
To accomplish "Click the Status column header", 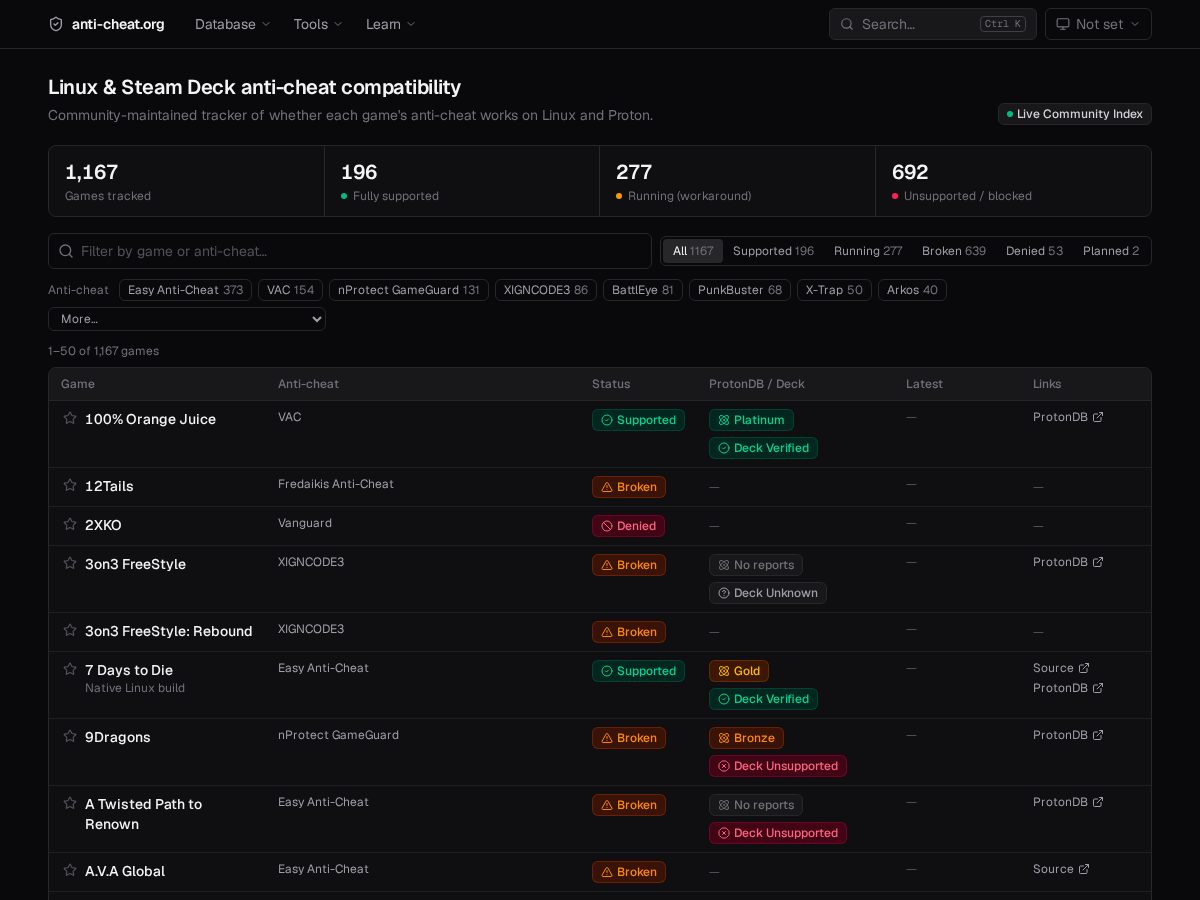I will coord(611,384).
